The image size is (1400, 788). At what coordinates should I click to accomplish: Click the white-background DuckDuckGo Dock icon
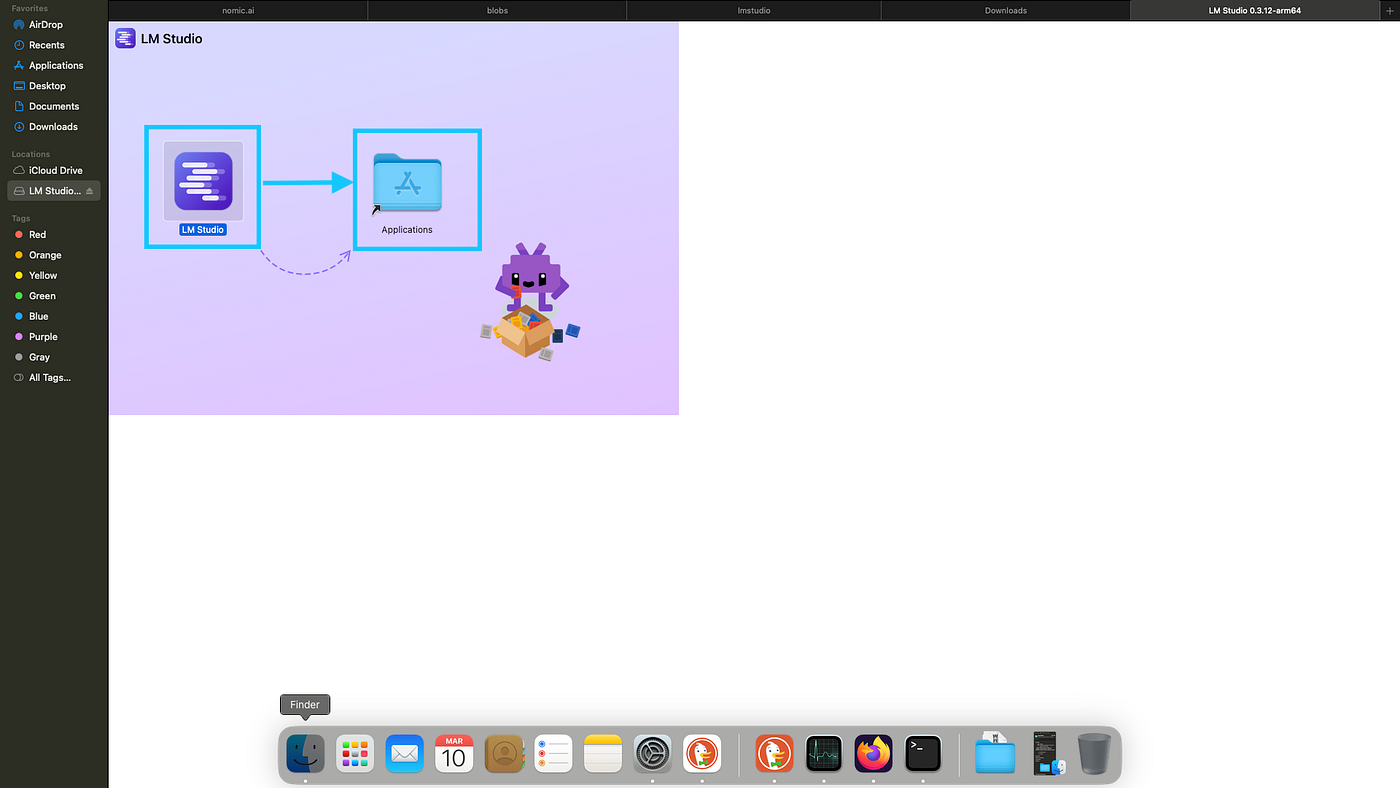pyautogui.click(x=702, y=753)
